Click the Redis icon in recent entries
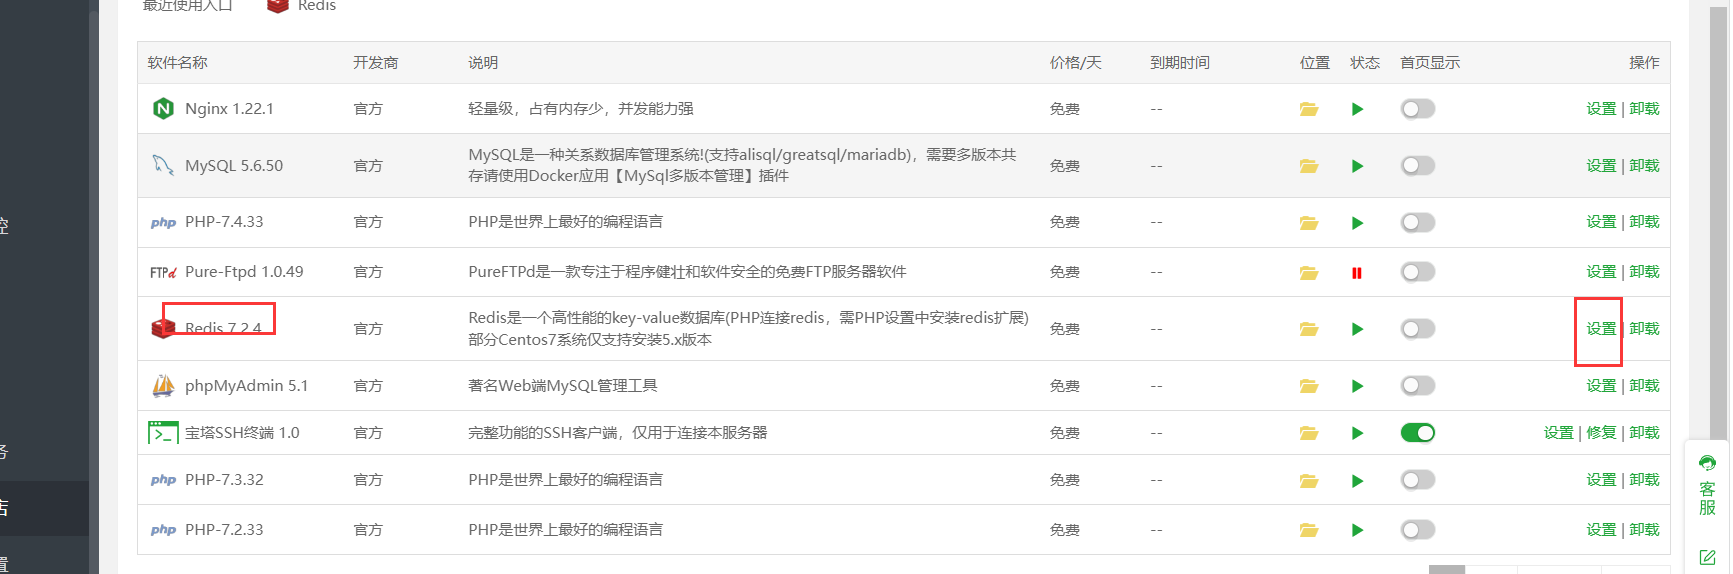Viewport: 1733px width, 574px height. (x=278, y=6)
